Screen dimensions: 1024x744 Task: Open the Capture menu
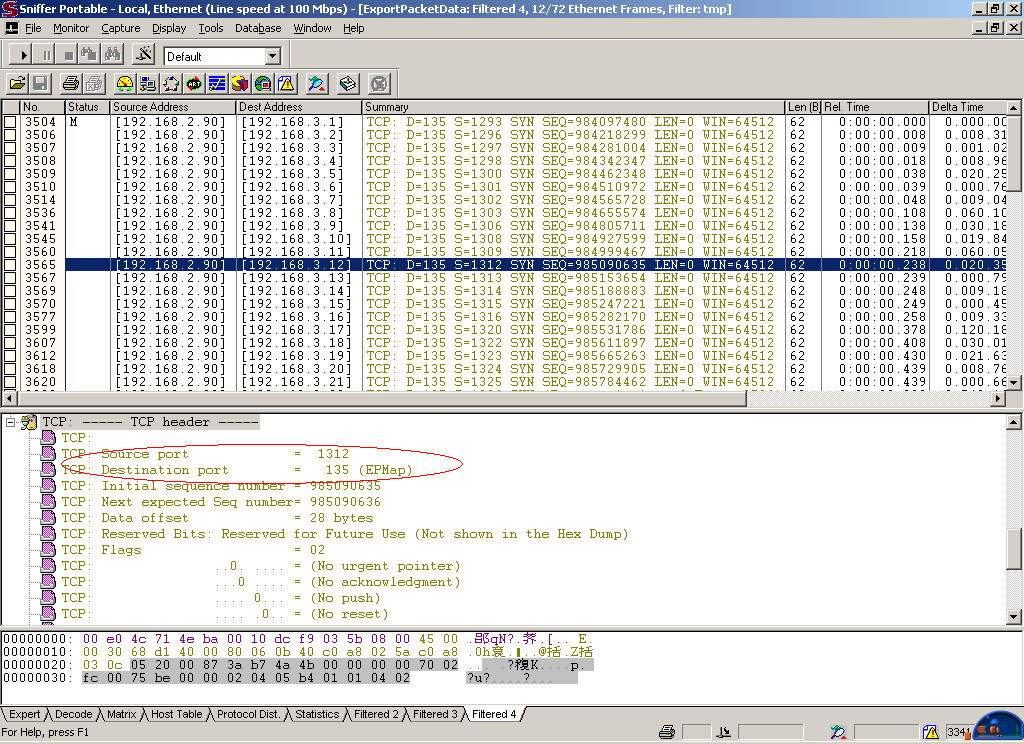(x=120, y=28)
